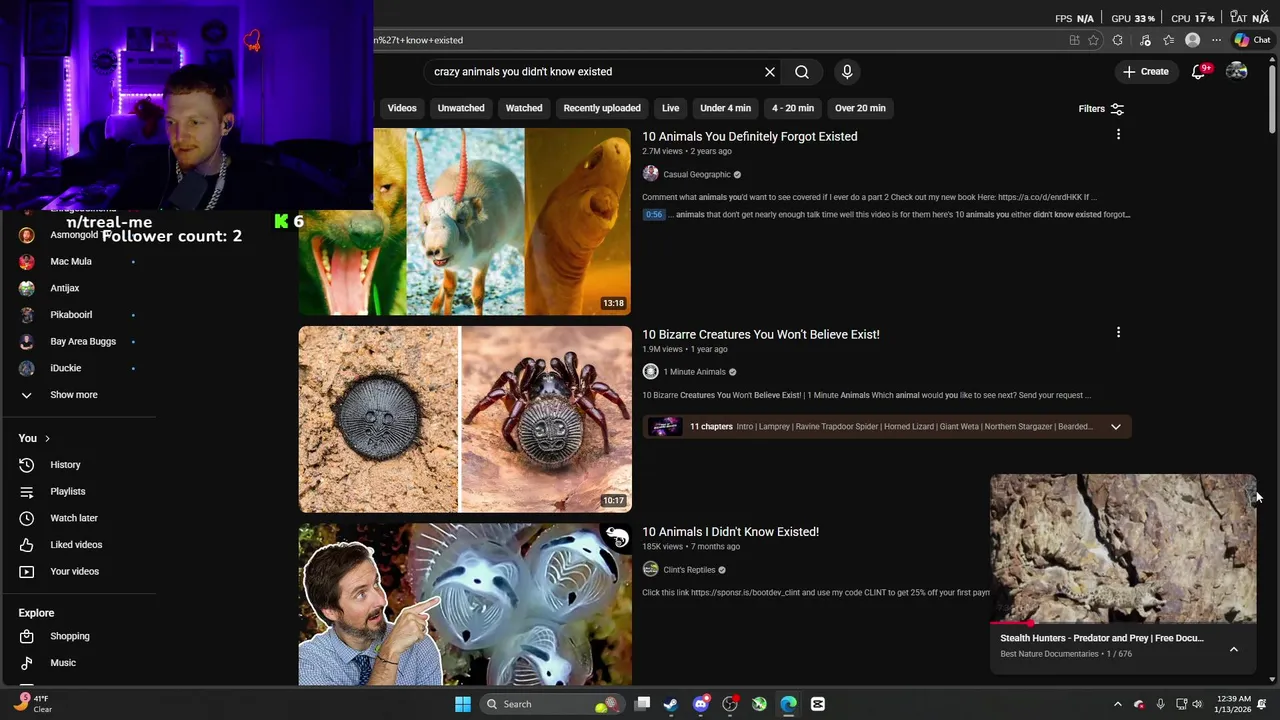Open YouTube notifications bell
This screenshot has width=1280, height=720.
point(1199,72)
